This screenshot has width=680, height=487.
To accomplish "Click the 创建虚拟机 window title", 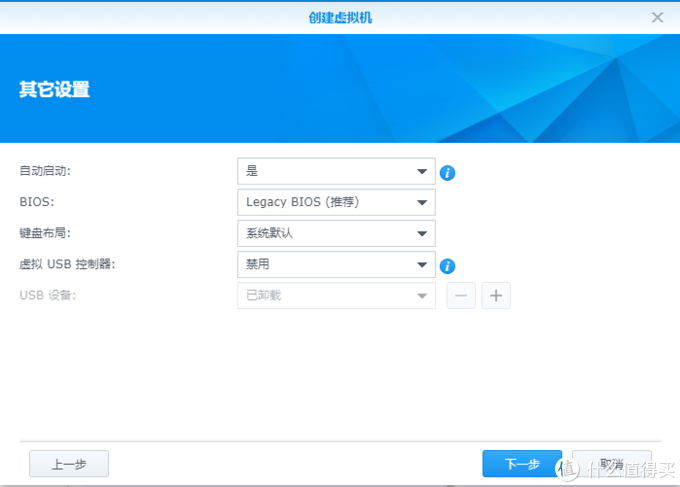I will 340,18.
